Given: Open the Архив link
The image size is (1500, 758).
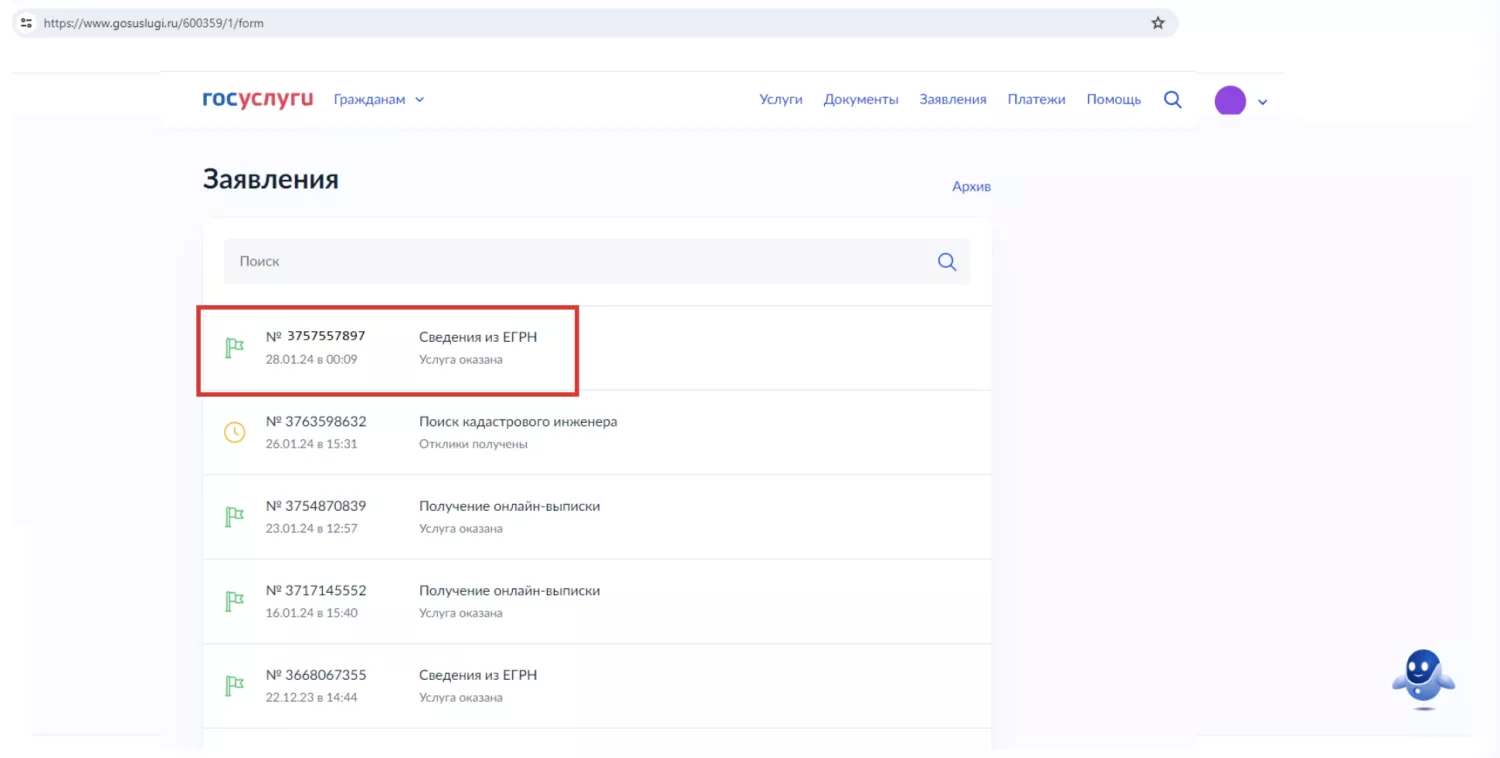Looking at the screenshot, I should pyautogui.click(x=971, y=187).
